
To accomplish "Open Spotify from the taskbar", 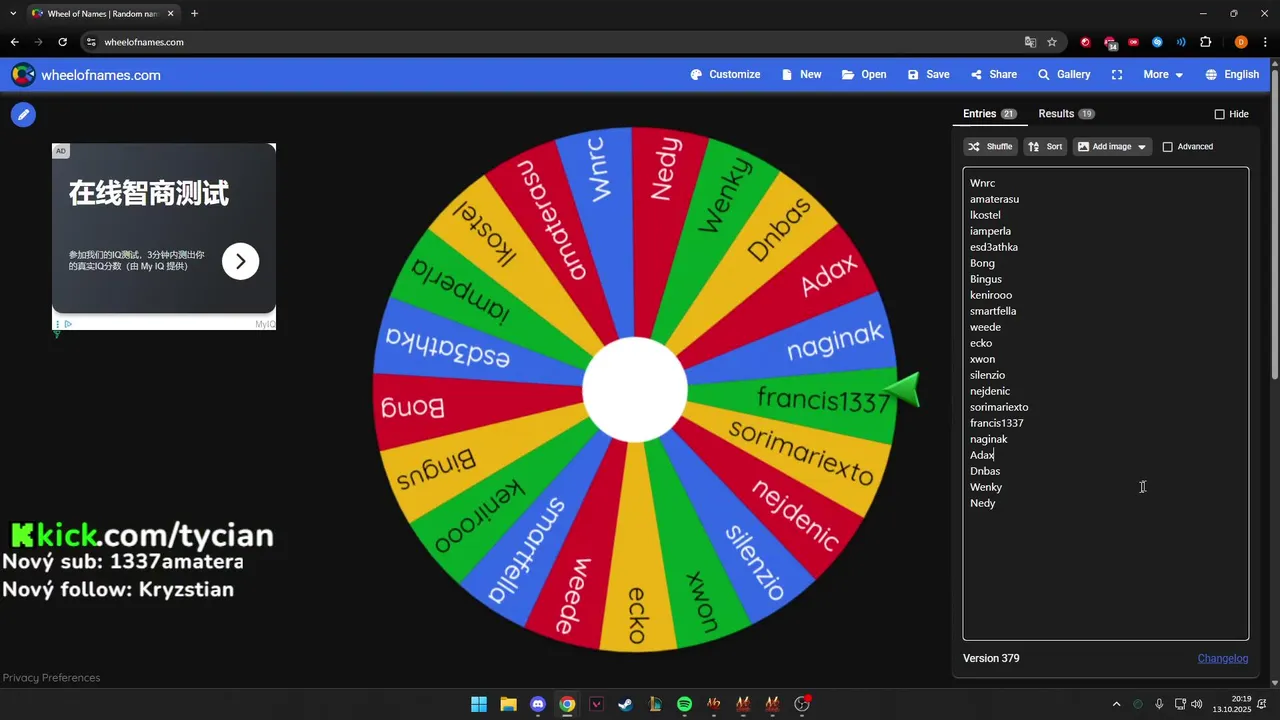I will tap(684, 704).
